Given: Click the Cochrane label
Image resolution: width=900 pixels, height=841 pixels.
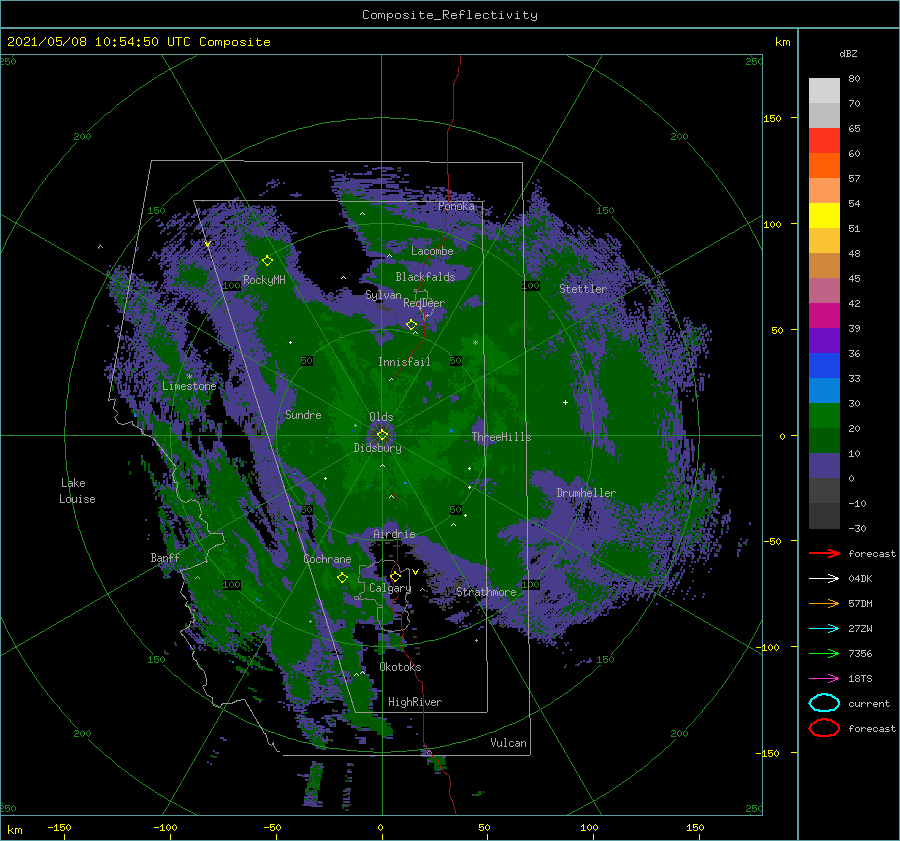Looking at the screenshot, I should tap(327, 559).
